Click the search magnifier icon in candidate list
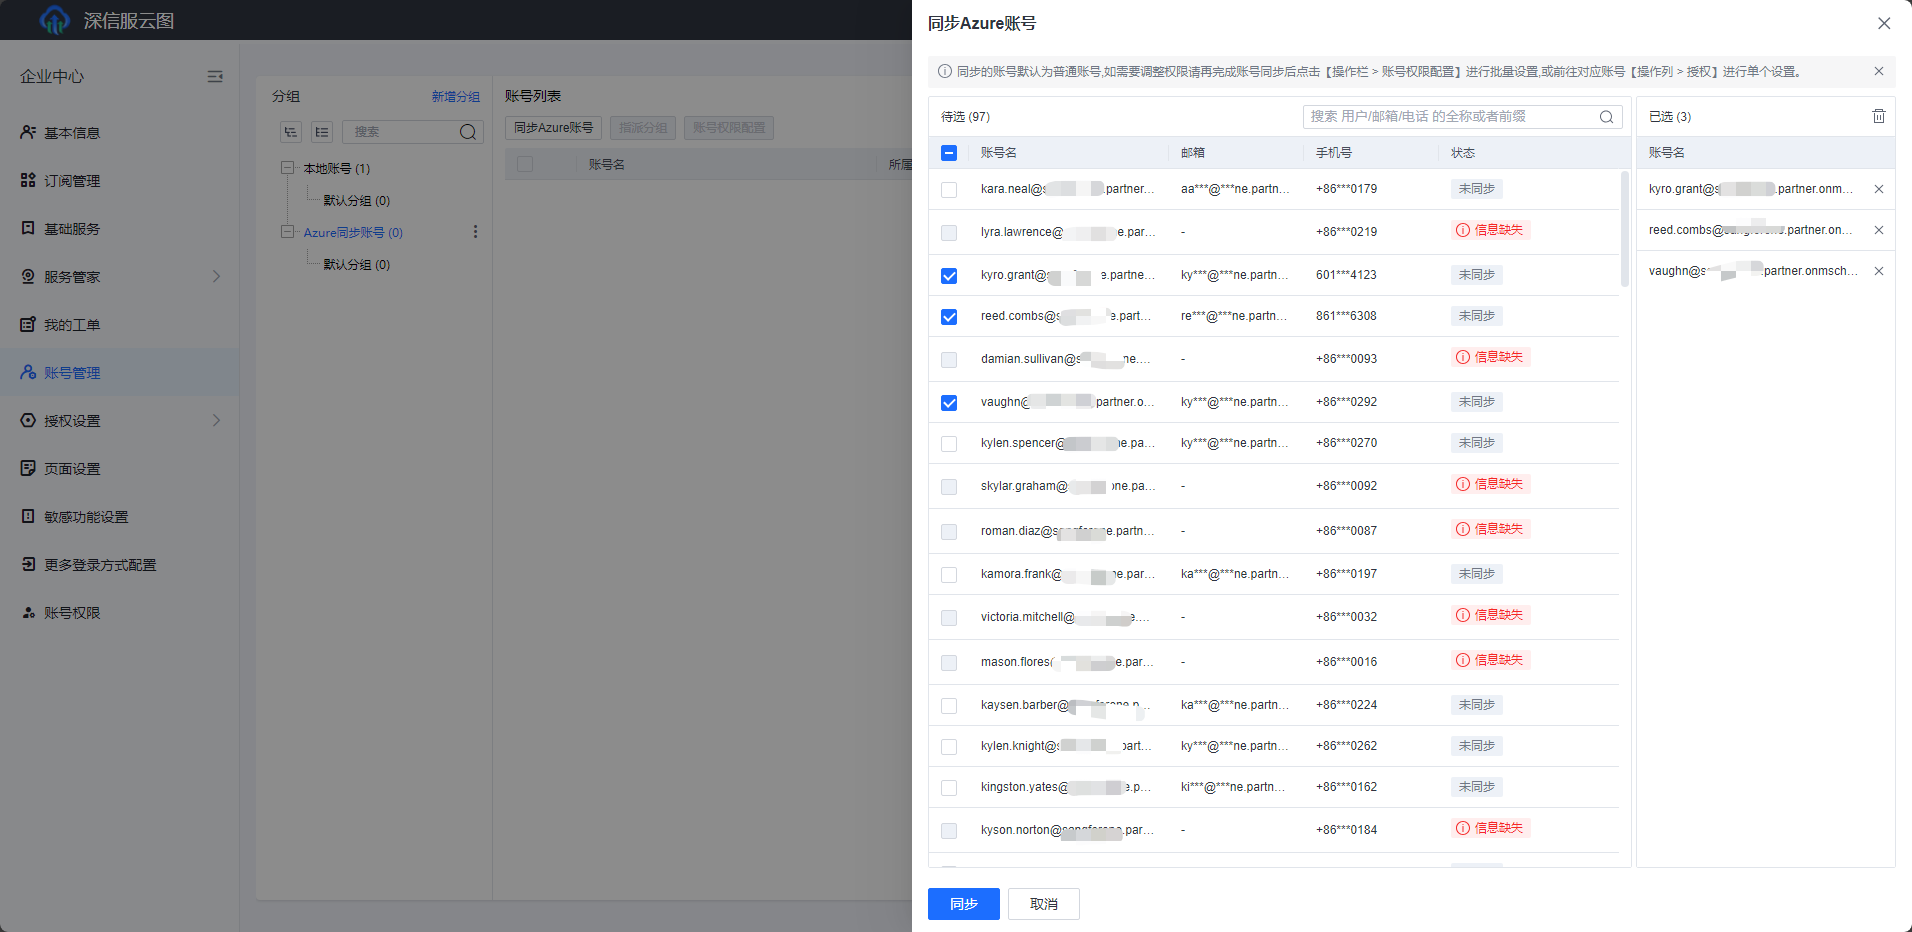The image size is (1912, 932). 1606,117
